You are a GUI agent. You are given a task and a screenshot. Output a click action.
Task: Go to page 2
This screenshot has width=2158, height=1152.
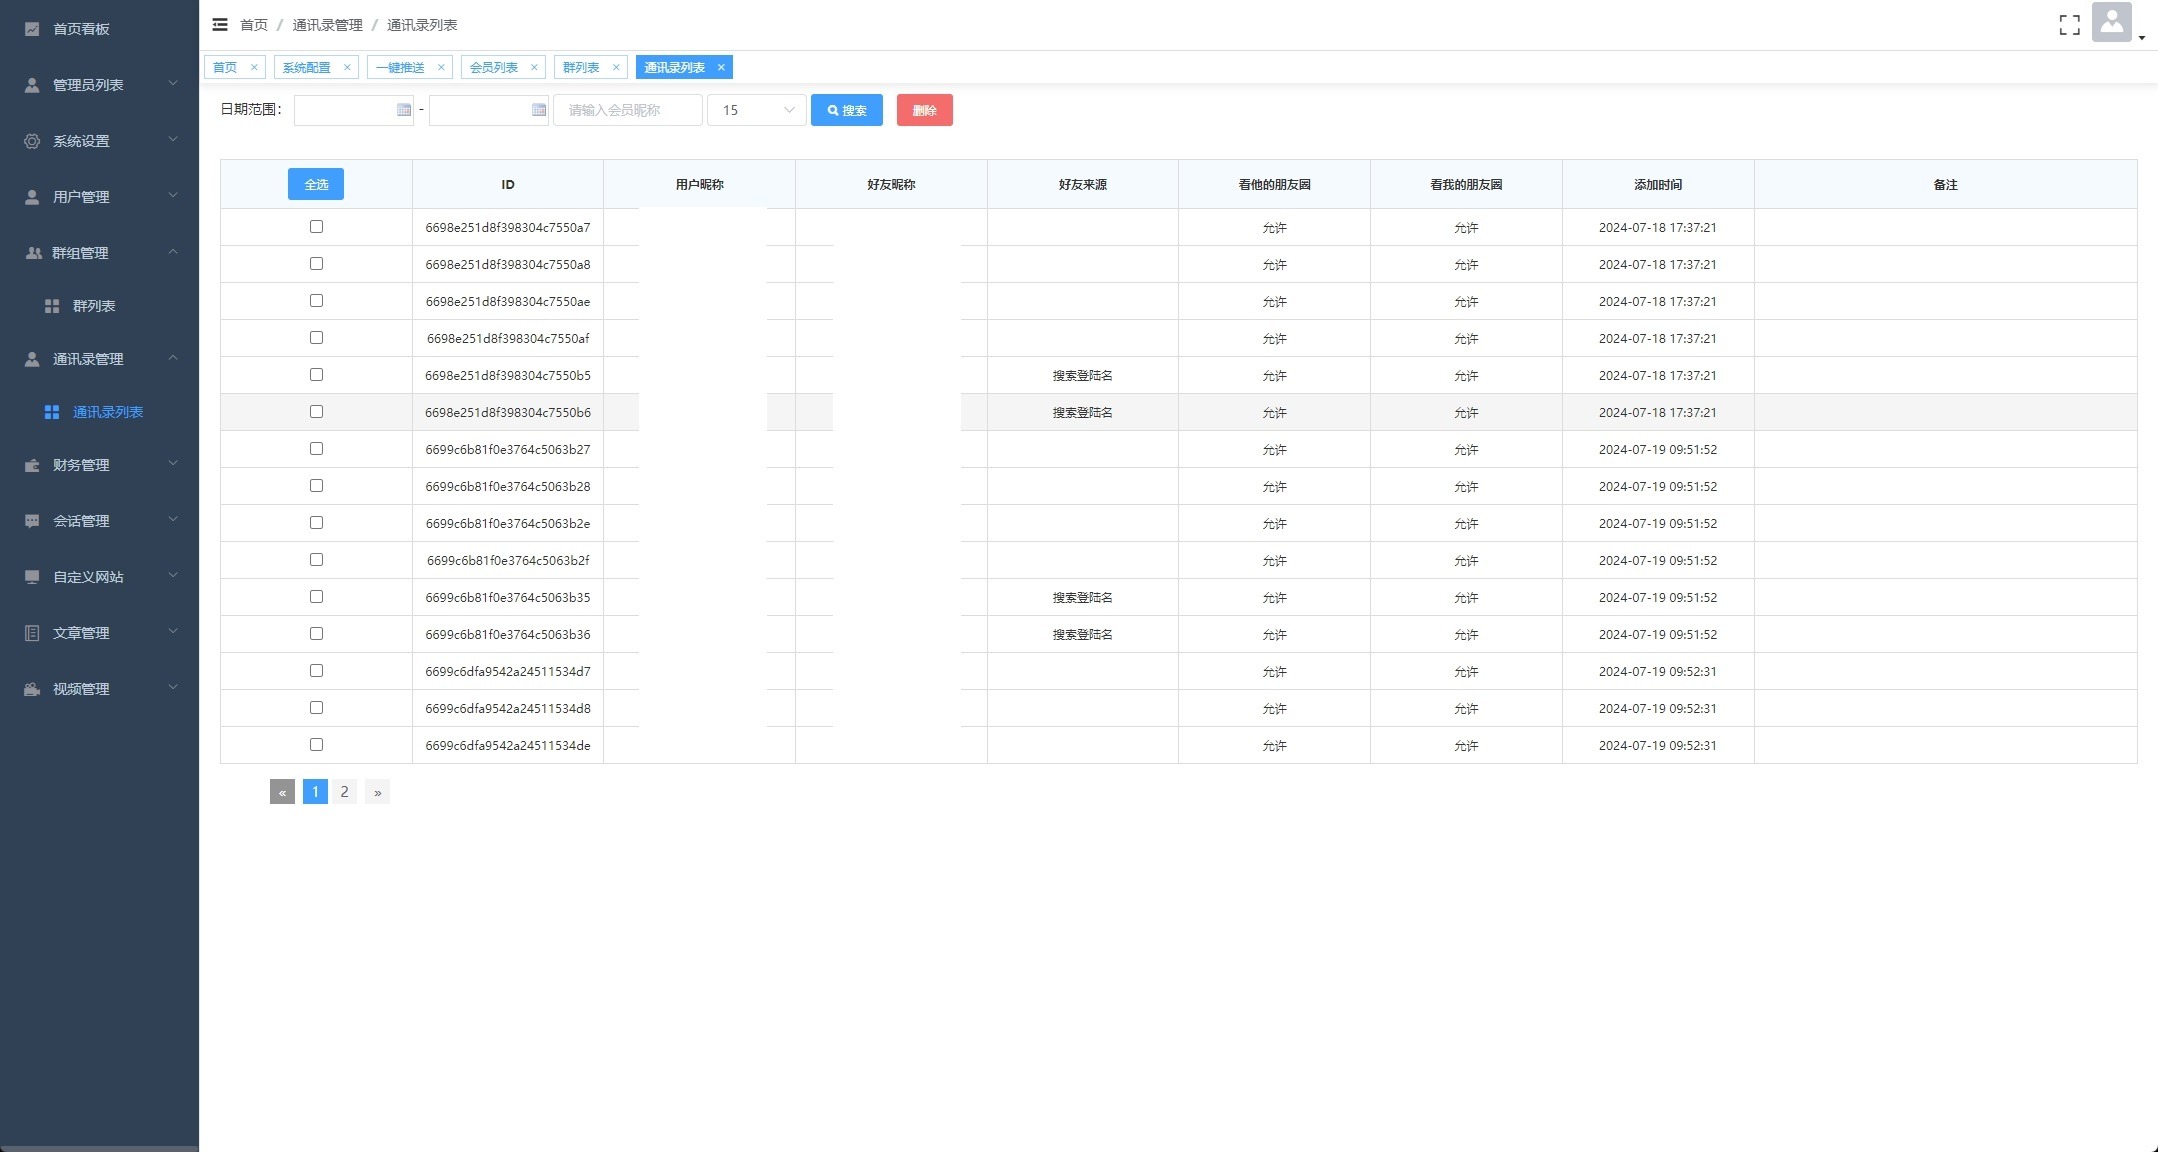(x=345, y=792)
